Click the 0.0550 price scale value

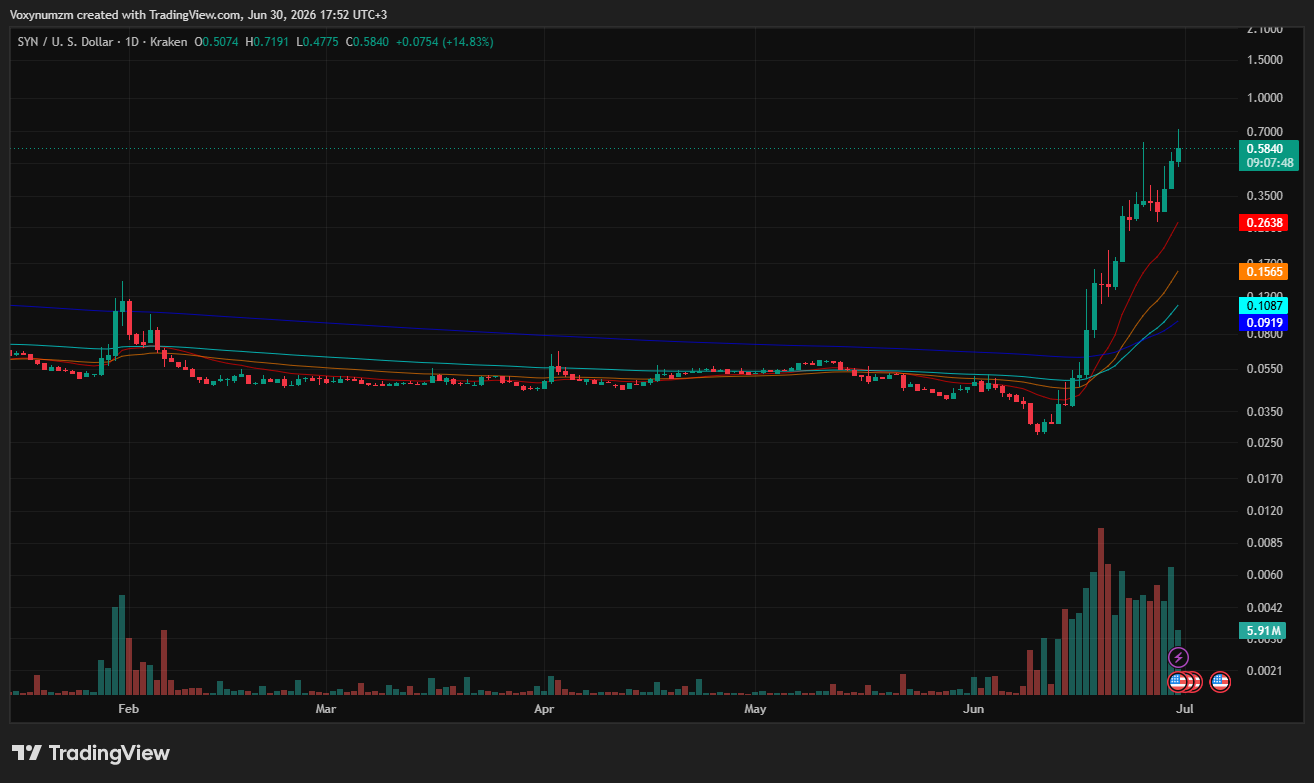pos(1264,369)
